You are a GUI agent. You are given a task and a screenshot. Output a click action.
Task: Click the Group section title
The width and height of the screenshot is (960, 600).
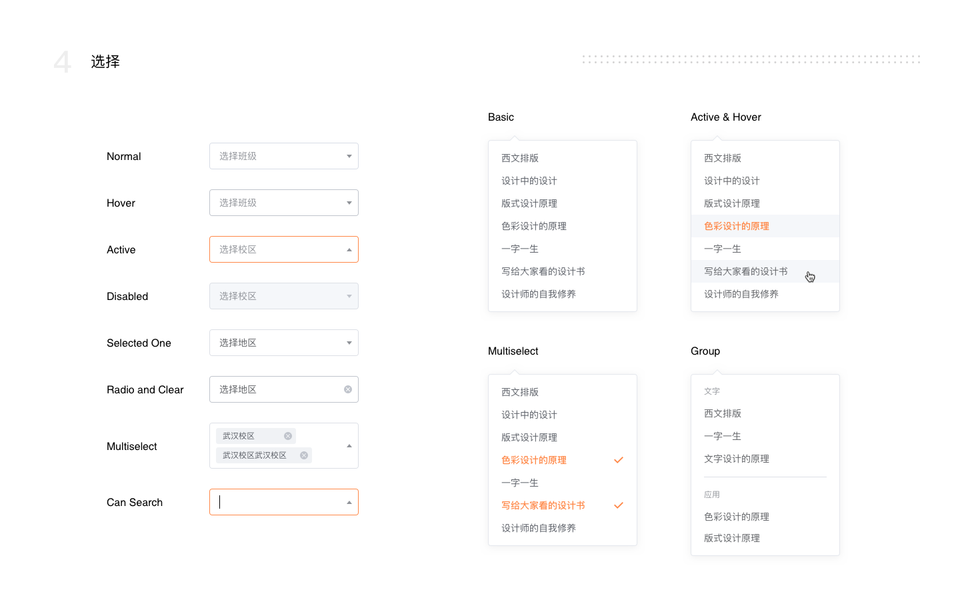coord(705,351)
